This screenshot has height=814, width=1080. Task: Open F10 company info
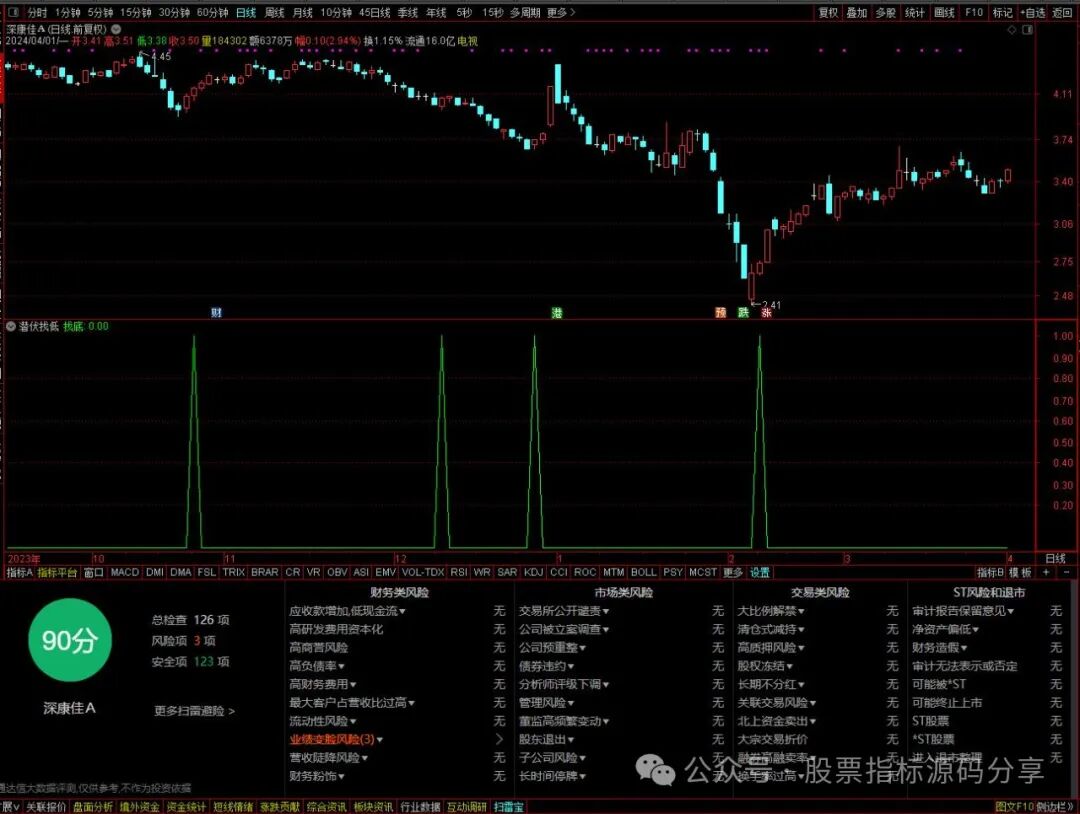[x=974, y=12]
